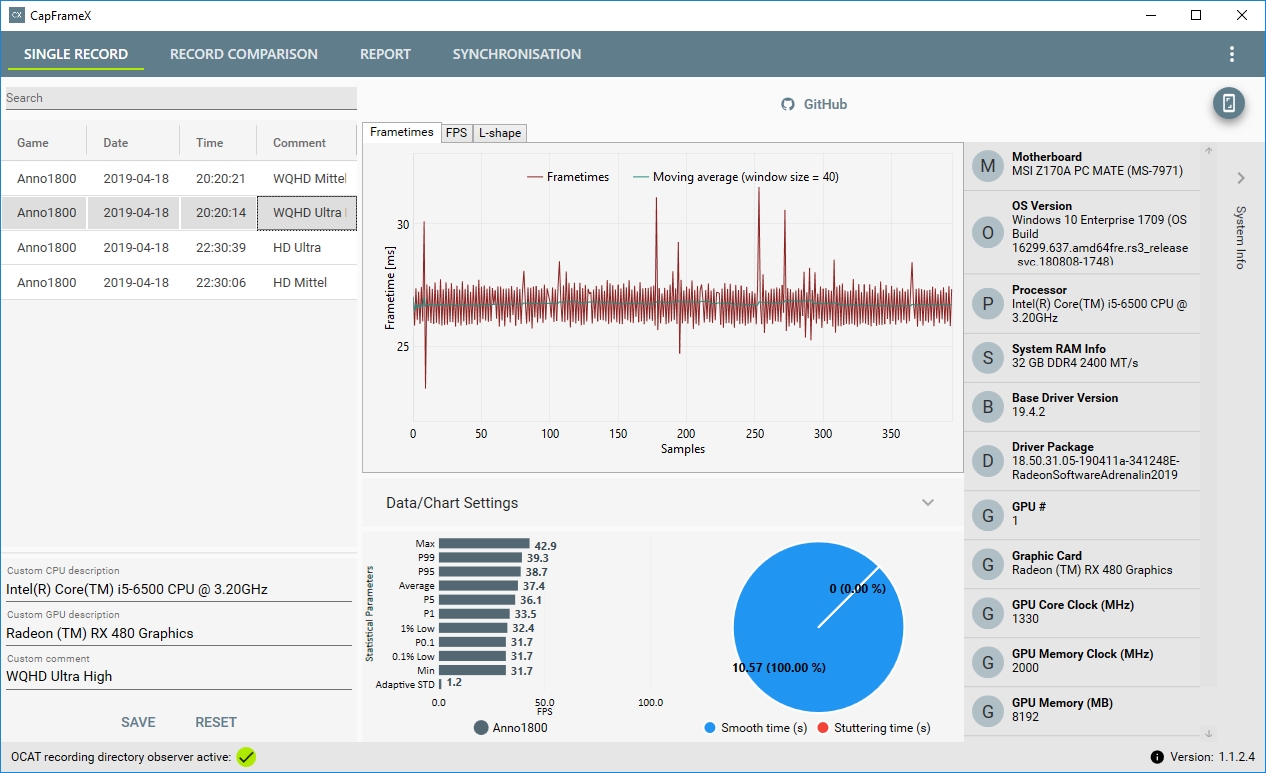Click the MSI Z170A PC MATE motherboard text
The height and width of the screenshot is (773, 1266).
click(1097, 171)
